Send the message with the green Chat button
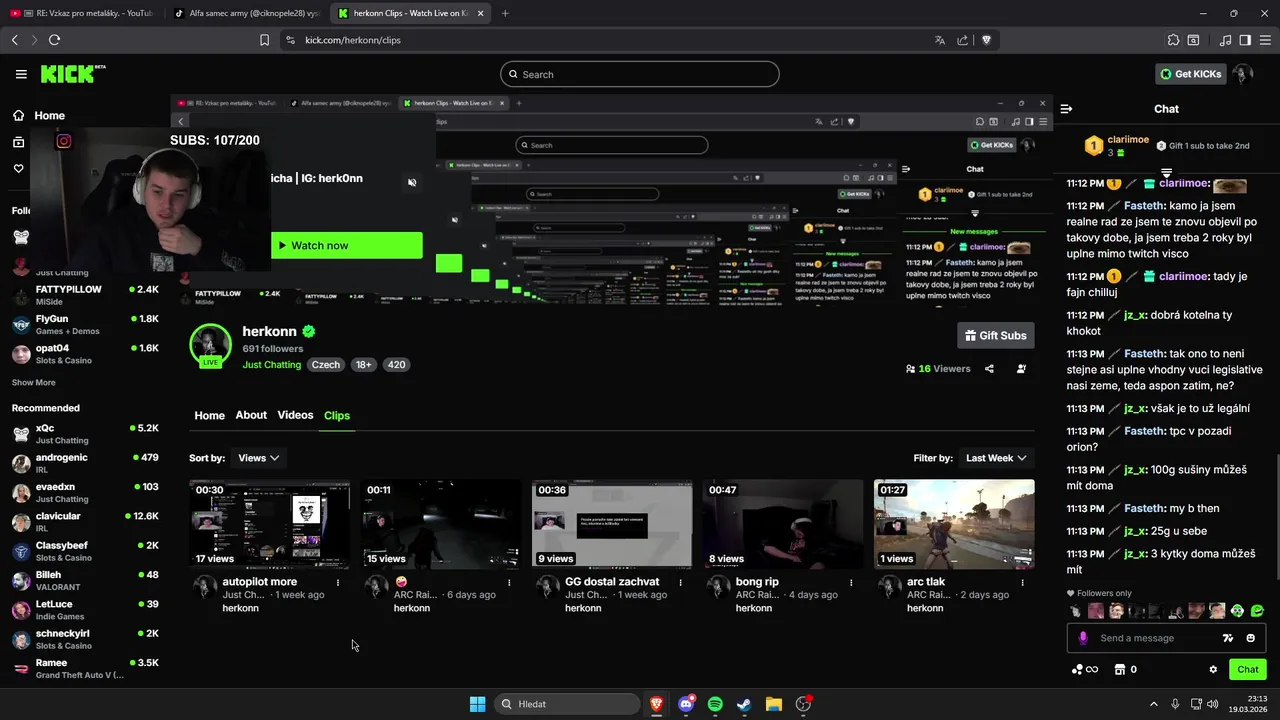This screenshot has height=720, width=1280. pyautogui.click(x=1247, y=670)
